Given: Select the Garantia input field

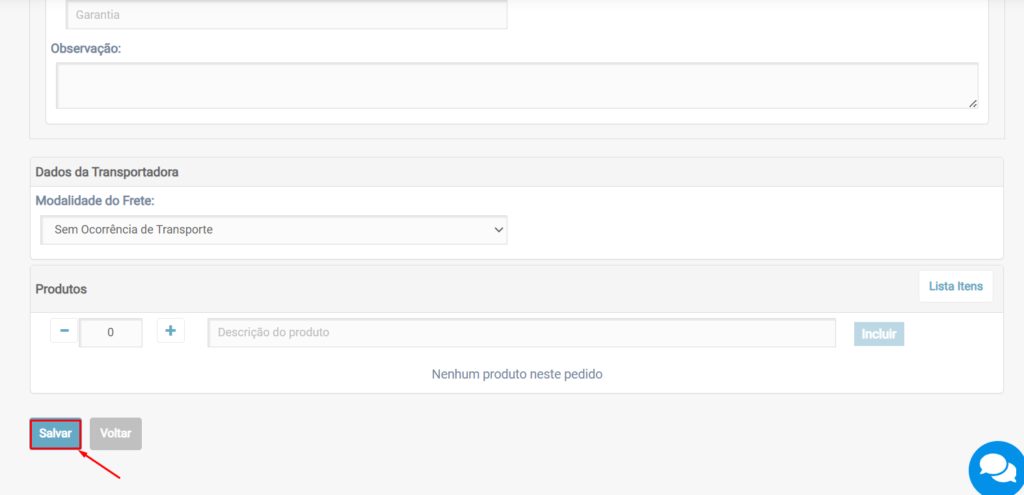Looking at the screenshot, I should pyautogui.click(x=286, y=15).
